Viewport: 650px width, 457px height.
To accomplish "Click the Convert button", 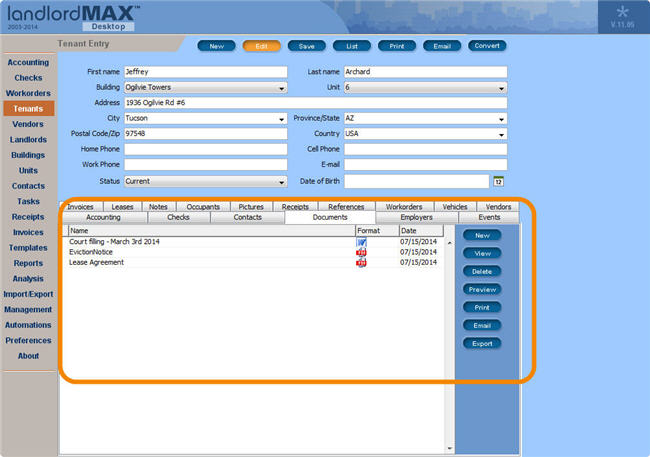I will point(488,46).
